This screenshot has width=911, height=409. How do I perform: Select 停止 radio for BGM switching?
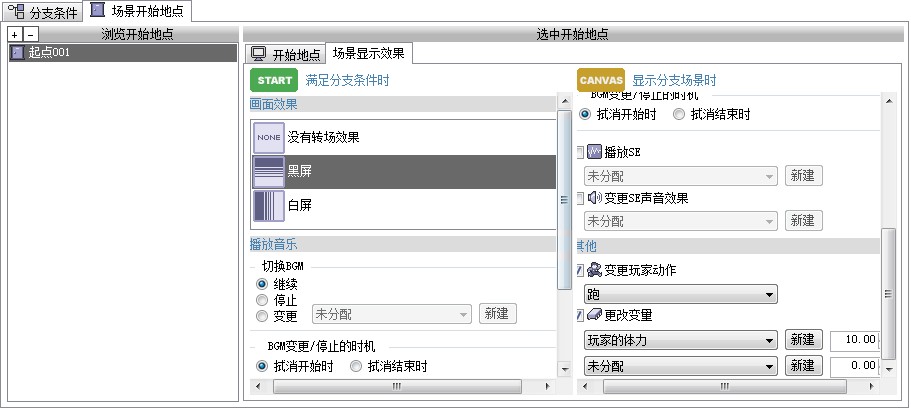262,300
